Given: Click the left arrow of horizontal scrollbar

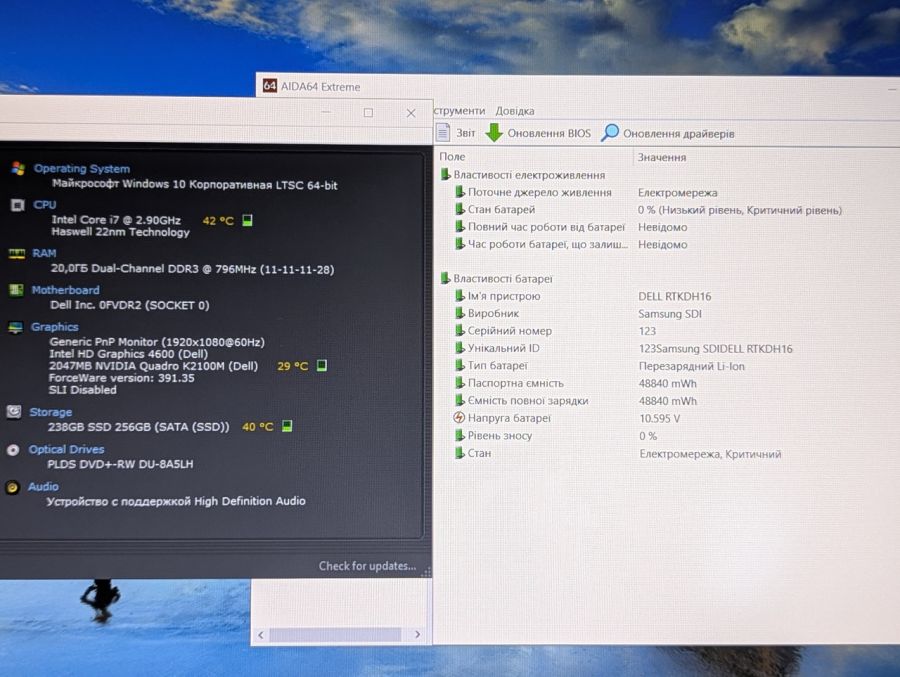Looking at the screenshot, I should point(261,635).
